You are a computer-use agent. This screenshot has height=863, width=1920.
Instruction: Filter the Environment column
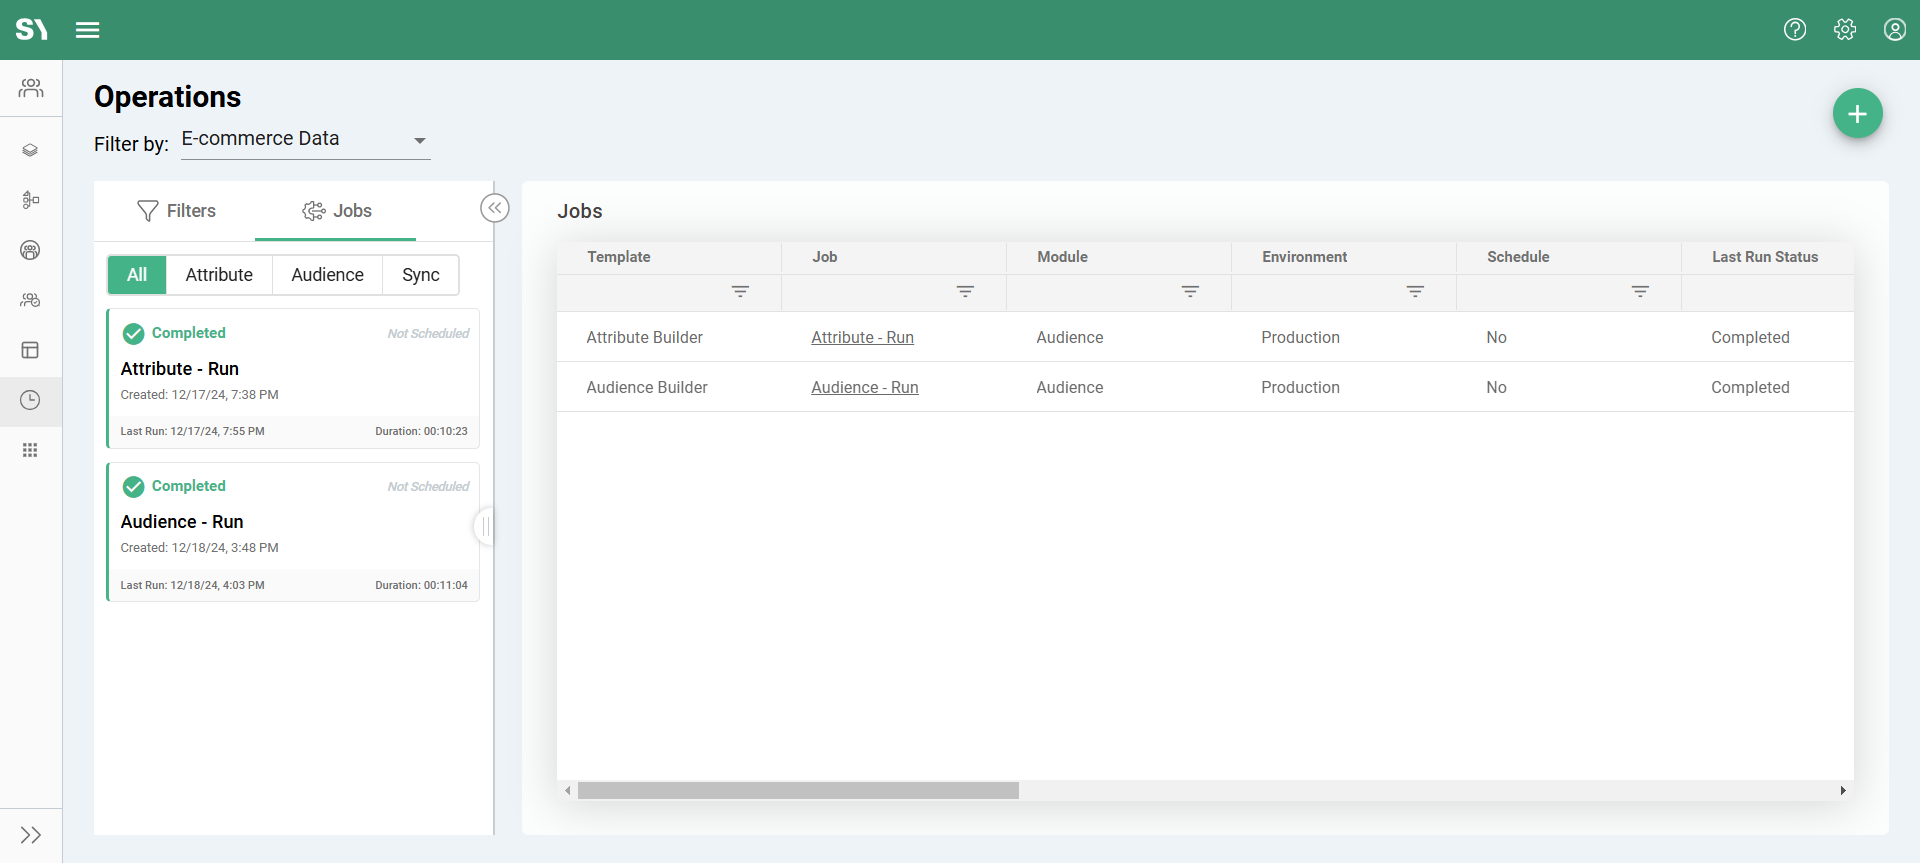(x=1415, y=292)
